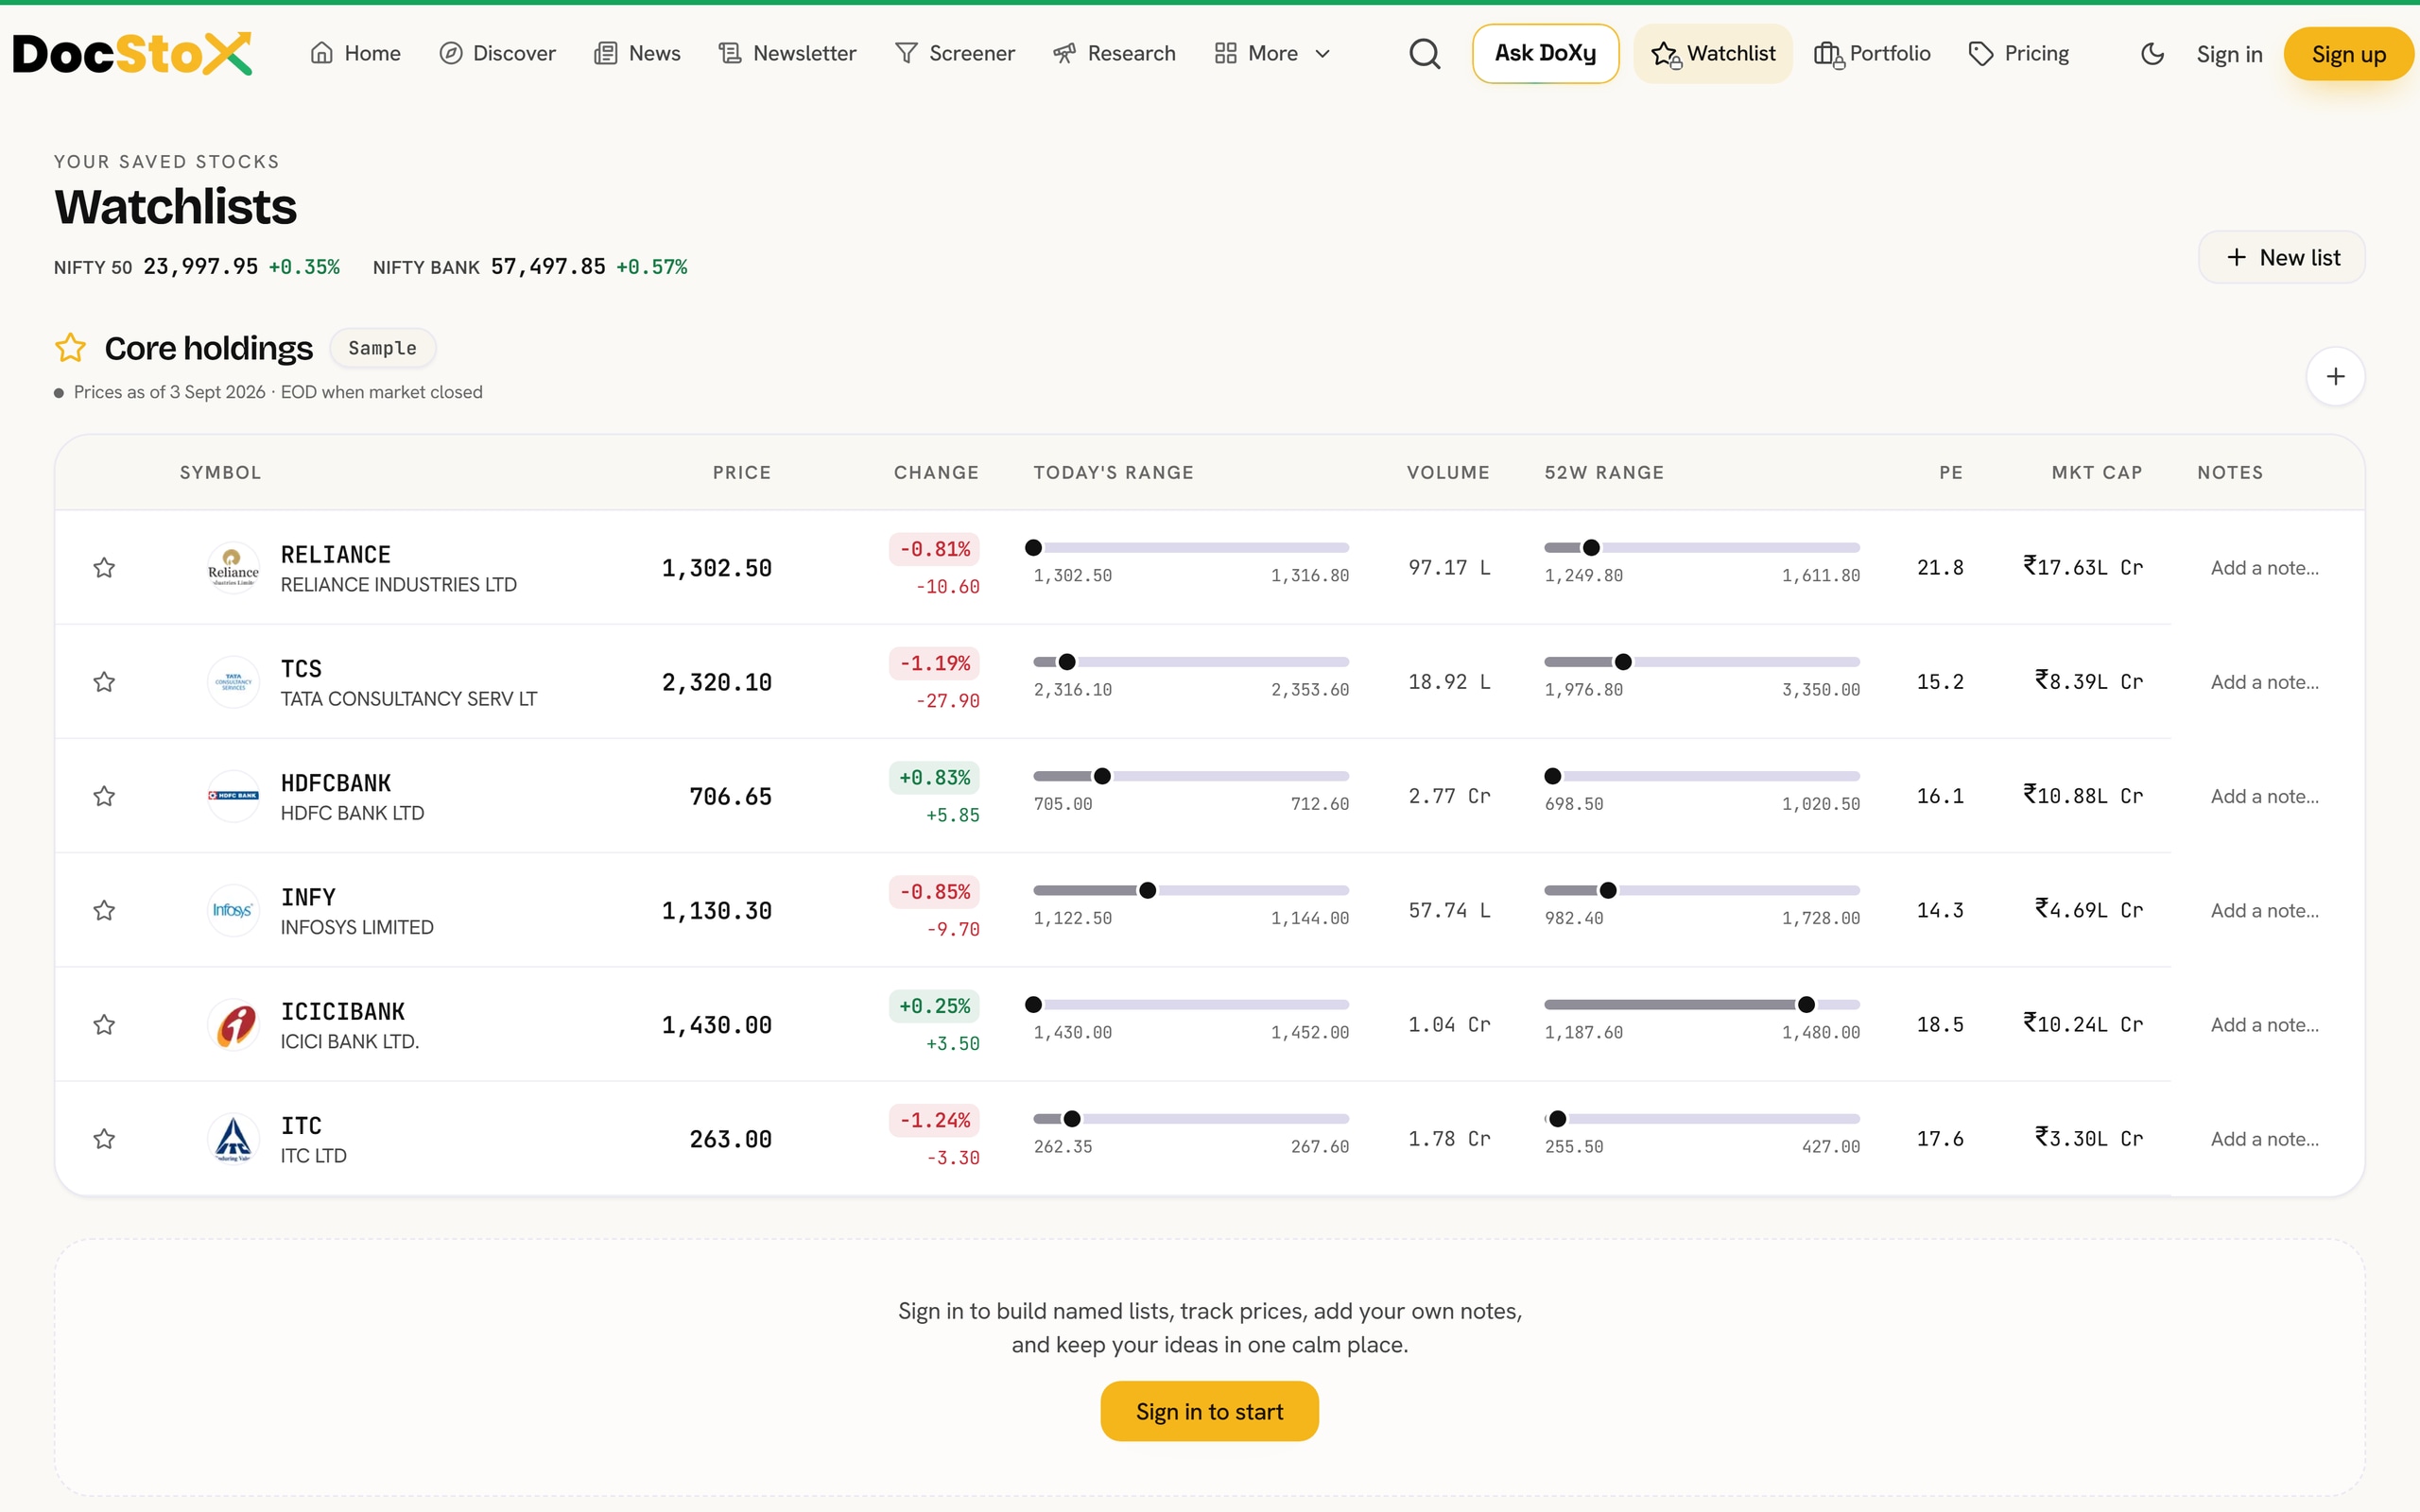The height and width of the screenshot is (1512, 2420).
Task: Click the MKT CAP column header
Action: coord(2097,473)
